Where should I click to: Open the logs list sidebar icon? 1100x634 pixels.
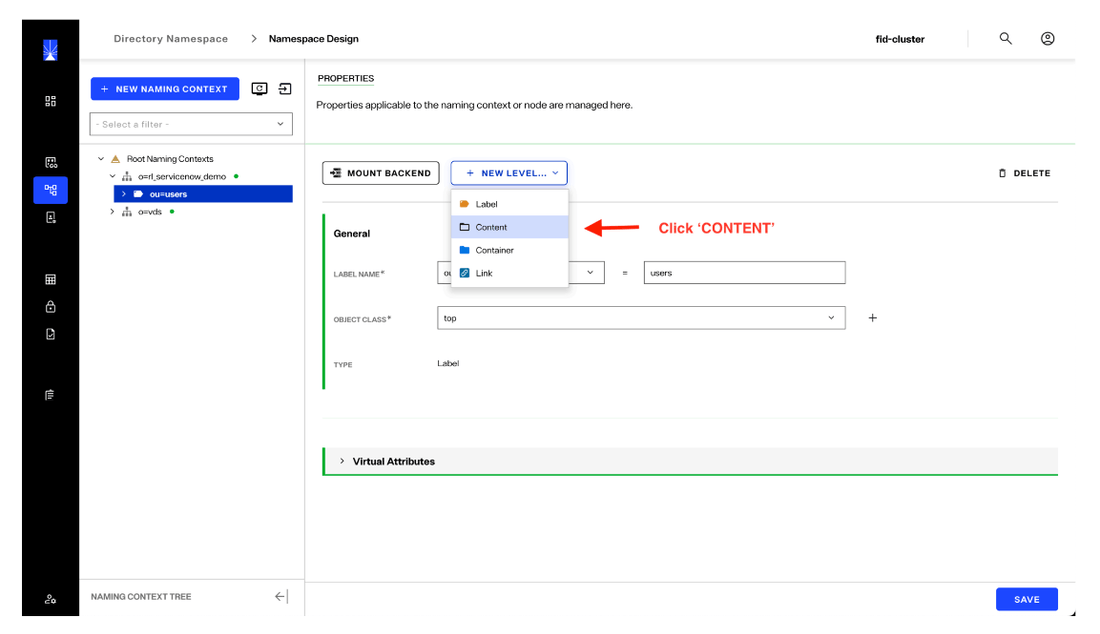pos(50,395)
